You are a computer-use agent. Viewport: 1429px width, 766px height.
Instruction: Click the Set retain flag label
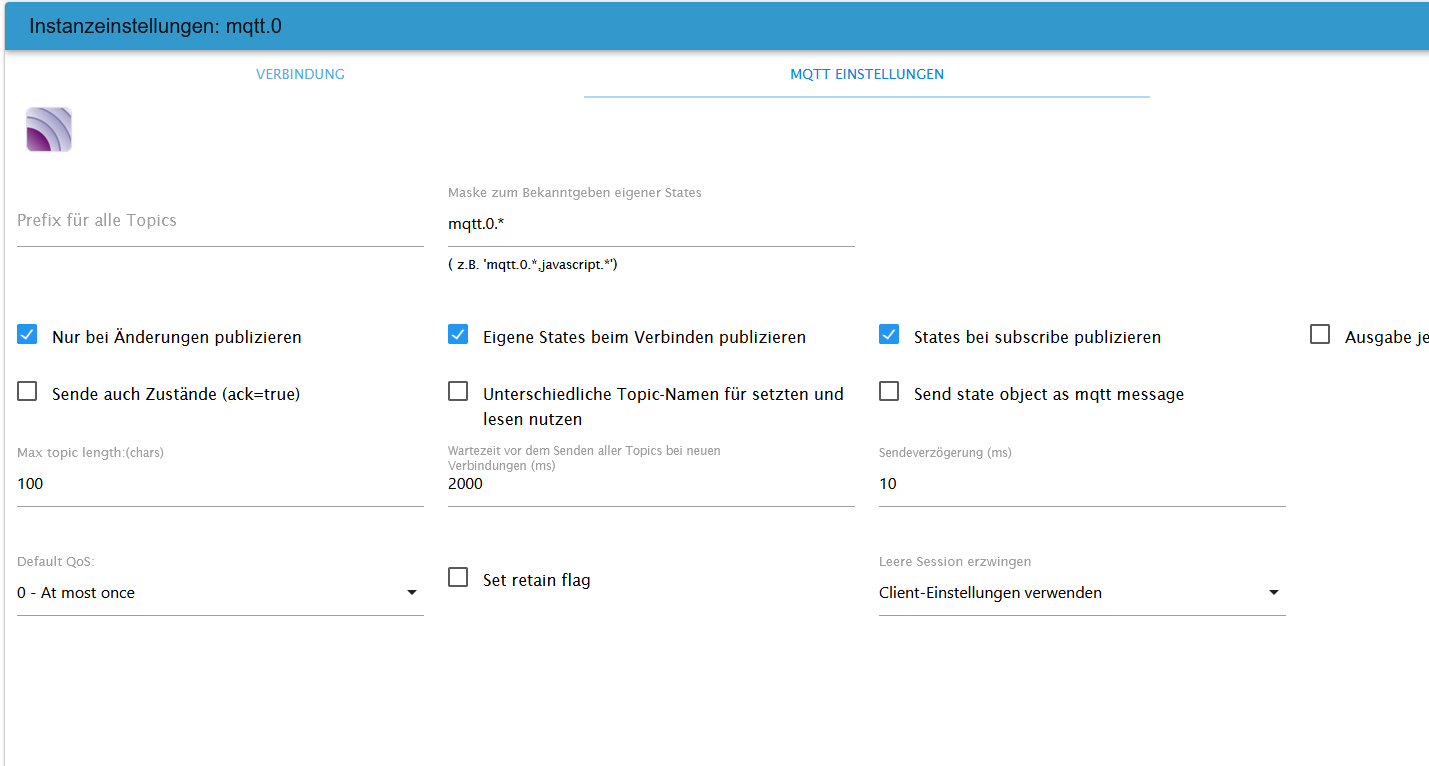click(x=537, y=580)
